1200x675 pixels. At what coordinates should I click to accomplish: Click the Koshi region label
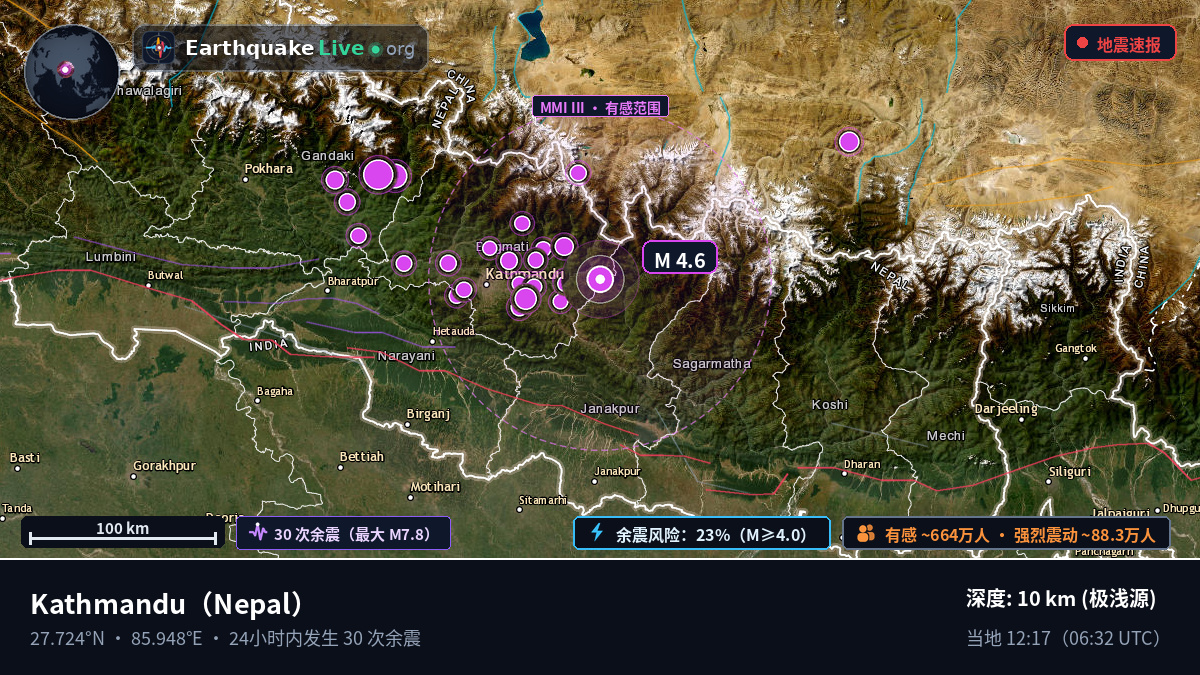pyautogui.click(x=830, y=404)
